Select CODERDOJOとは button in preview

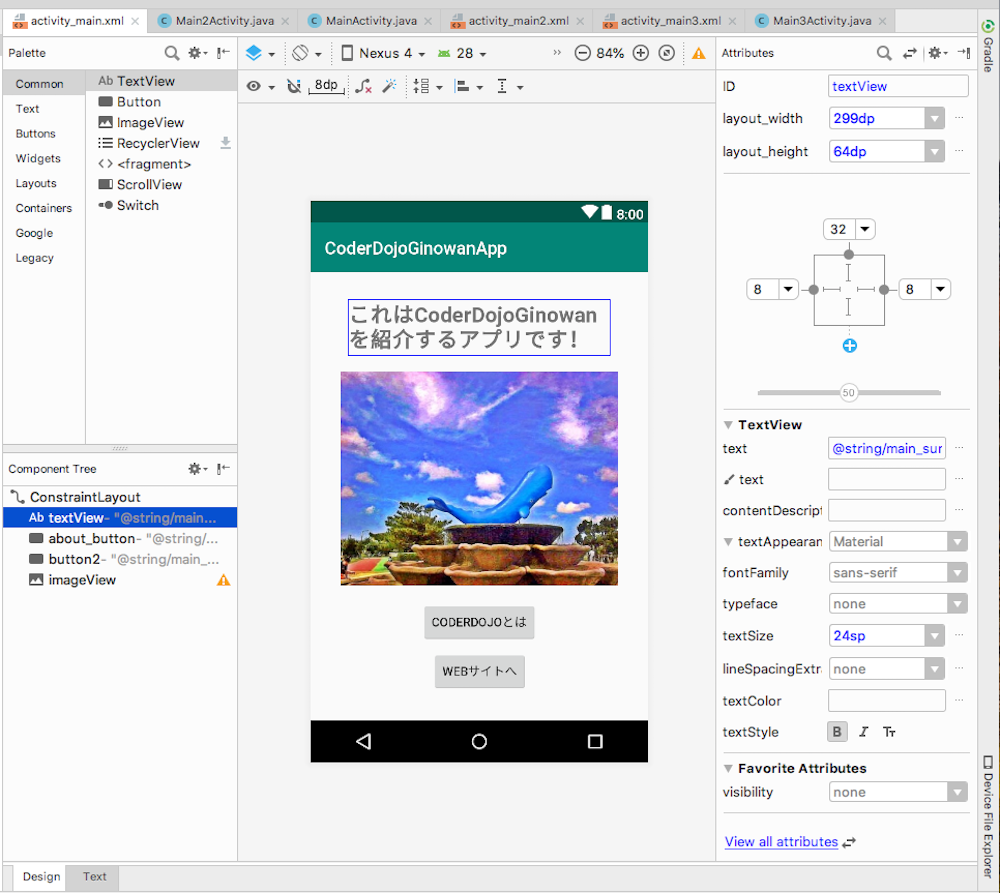pyautogui.click(x=479, y=623)
